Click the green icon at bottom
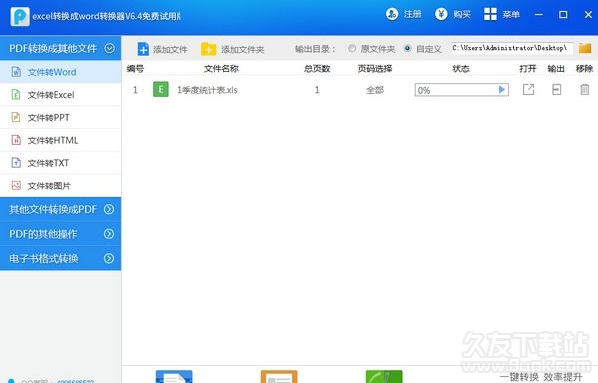 [384, 377]
